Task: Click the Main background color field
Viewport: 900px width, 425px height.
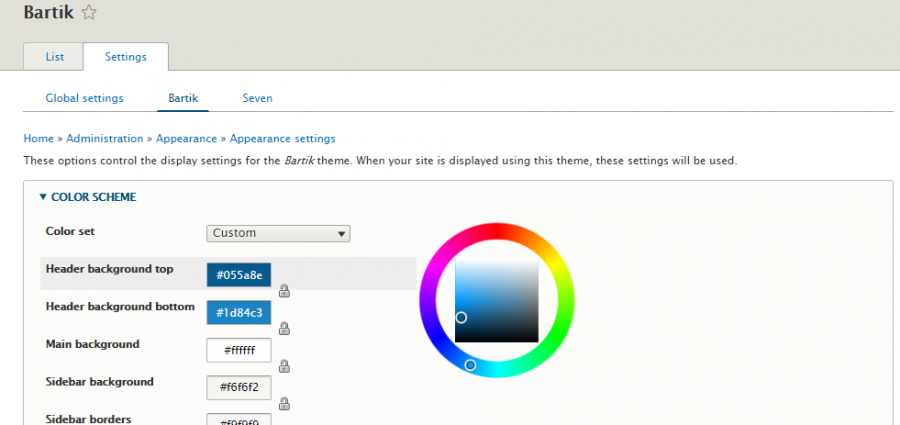Action: (x=239, y=350)
